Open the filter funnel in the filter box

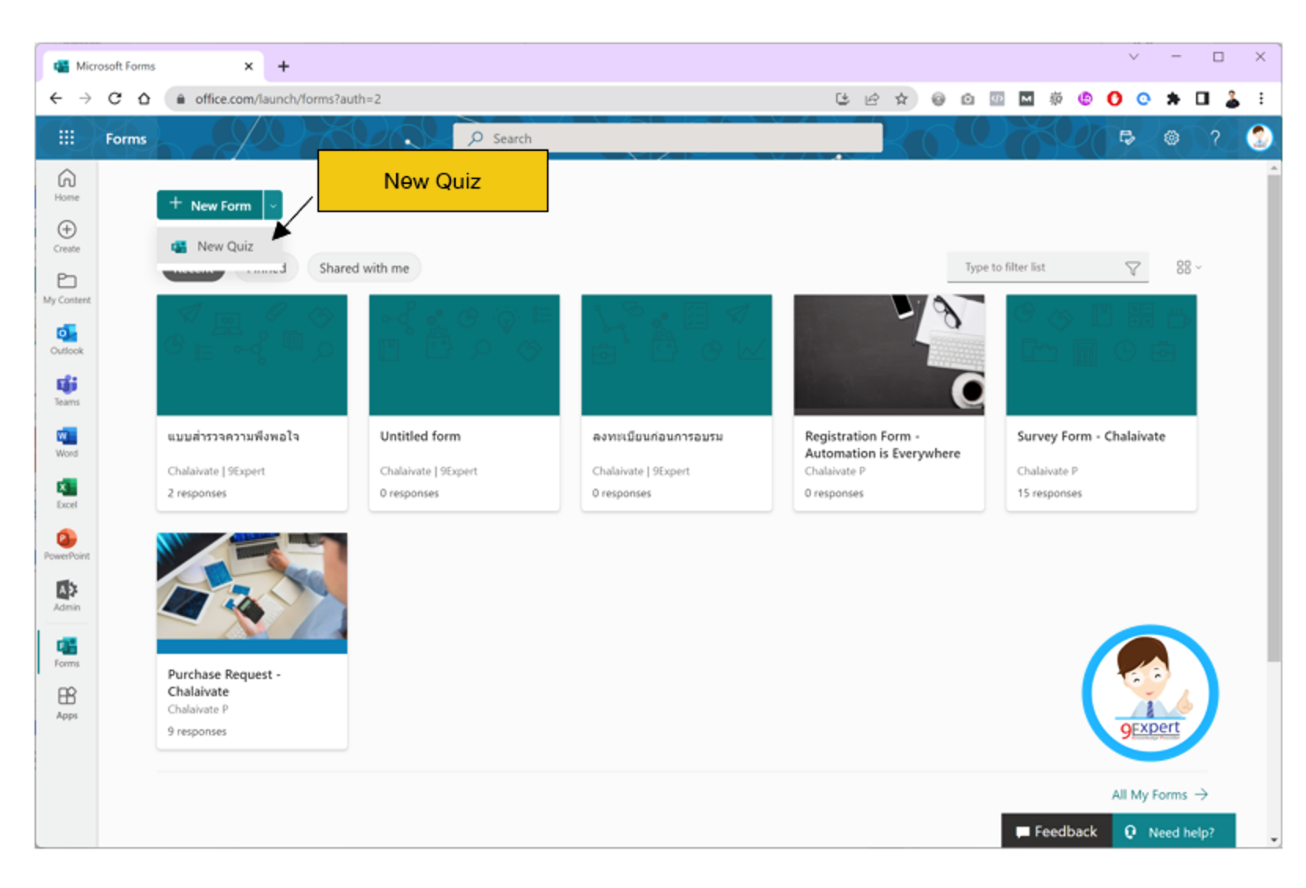coord(1131,268)
